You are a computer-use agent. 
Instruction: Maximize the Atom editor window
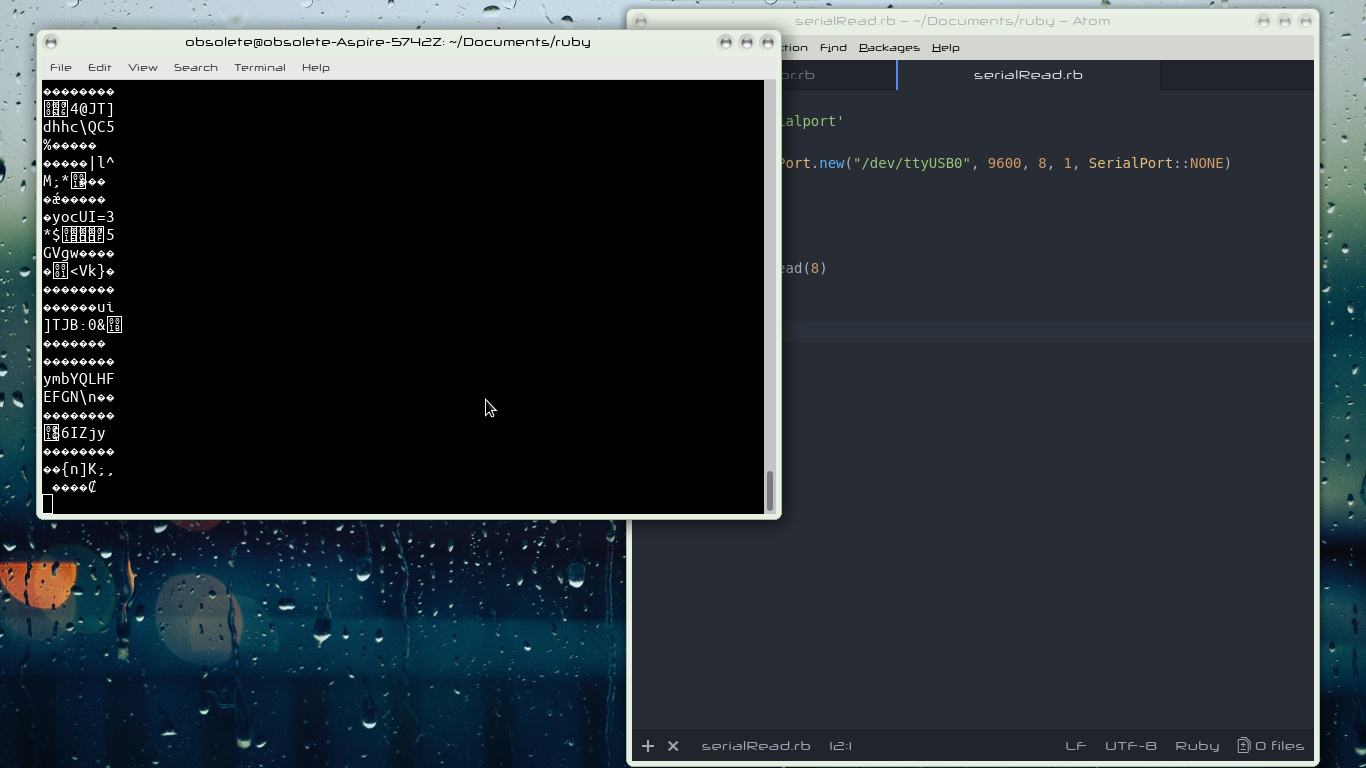tap(1285, 21)
